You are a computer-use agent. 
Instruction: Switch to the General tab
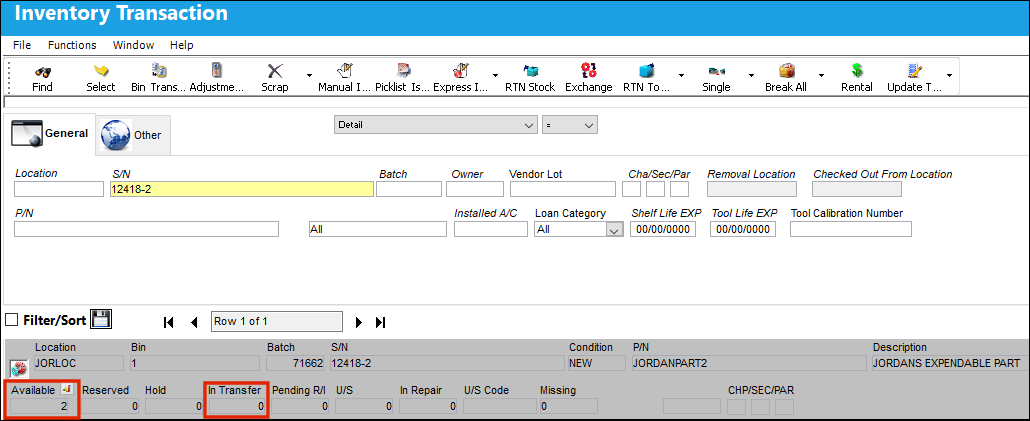coord(49,134)
